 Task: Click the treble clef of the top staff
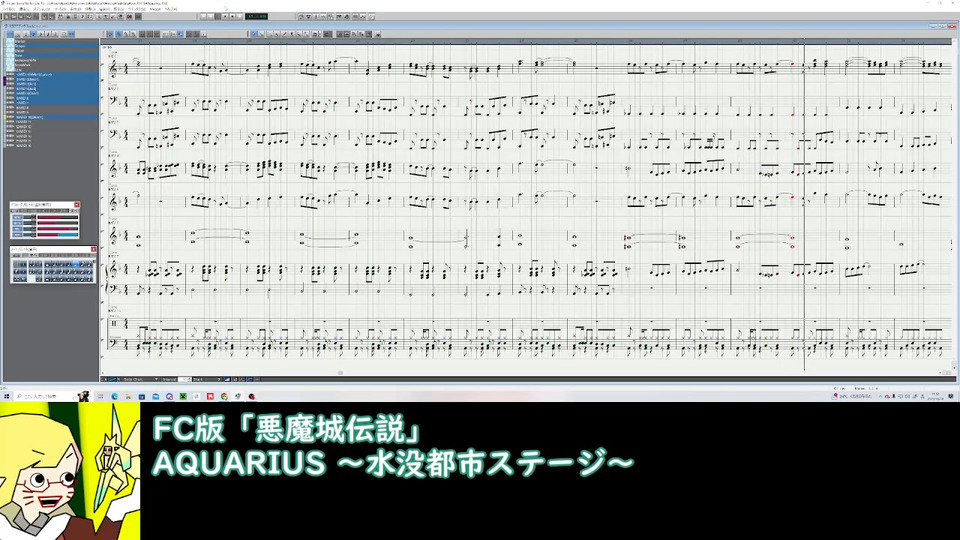113,69
